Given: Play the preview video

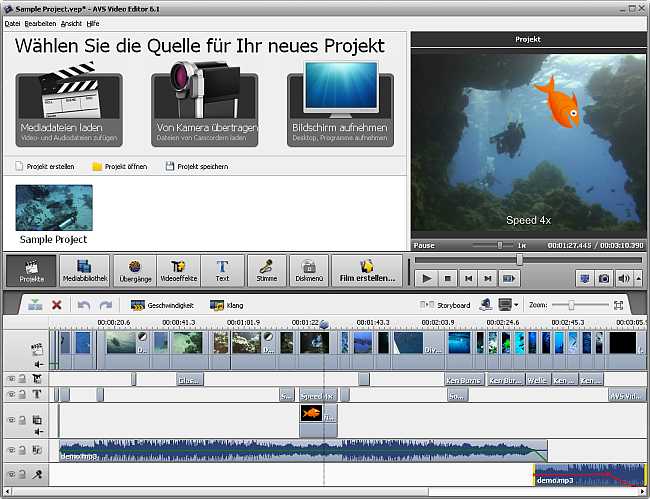Looking at the screenshot, I should 427,279.
